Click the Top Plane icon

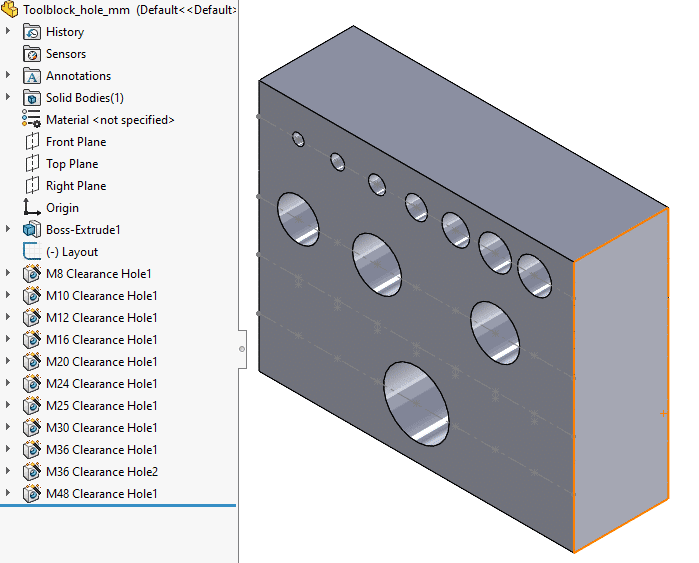(32, 164)
